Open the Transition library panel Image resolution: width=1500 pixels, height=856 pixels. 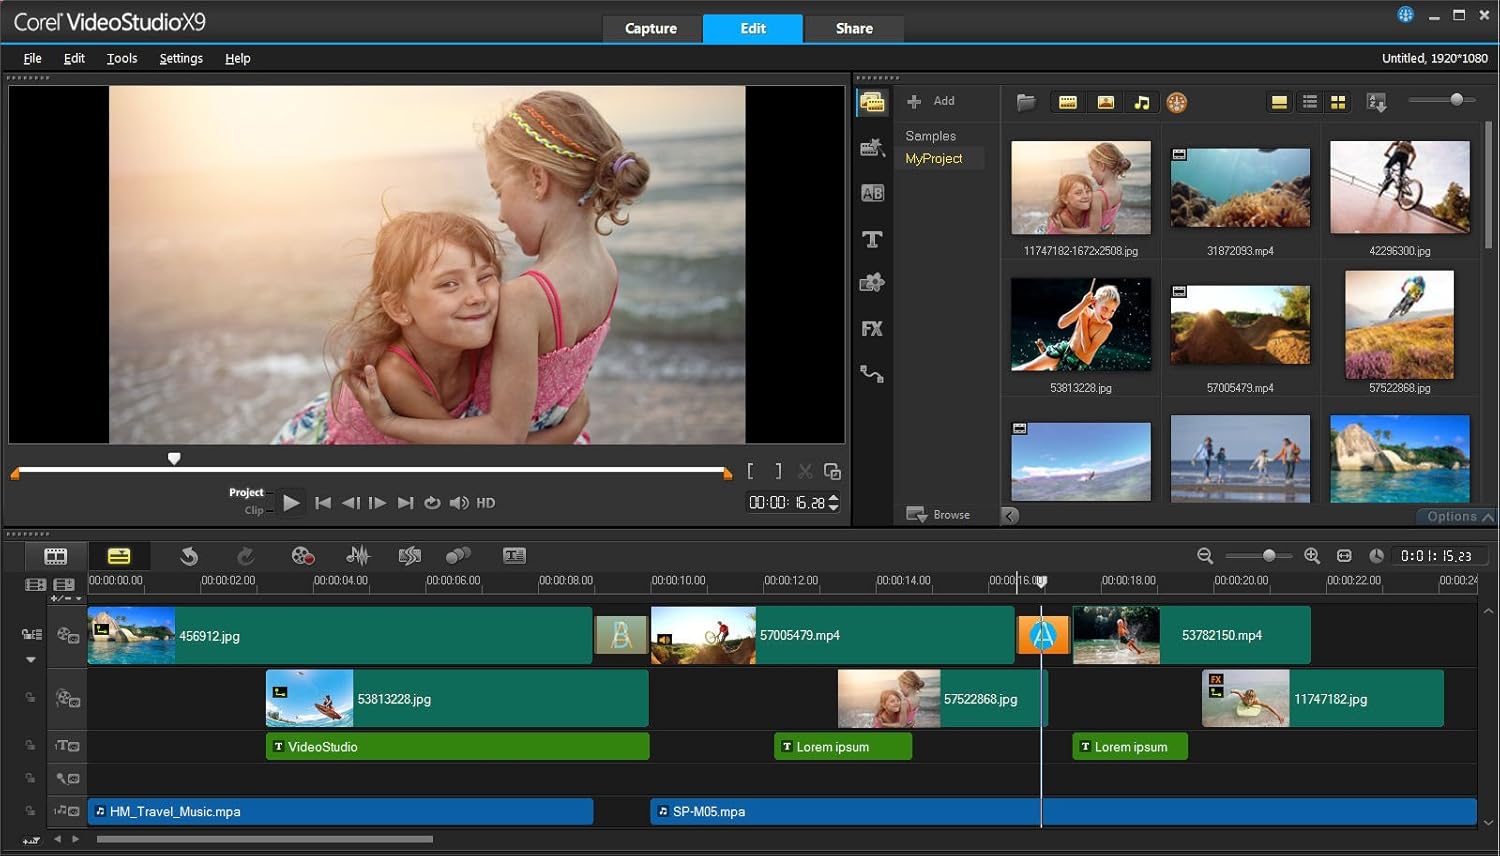(872, 193)
